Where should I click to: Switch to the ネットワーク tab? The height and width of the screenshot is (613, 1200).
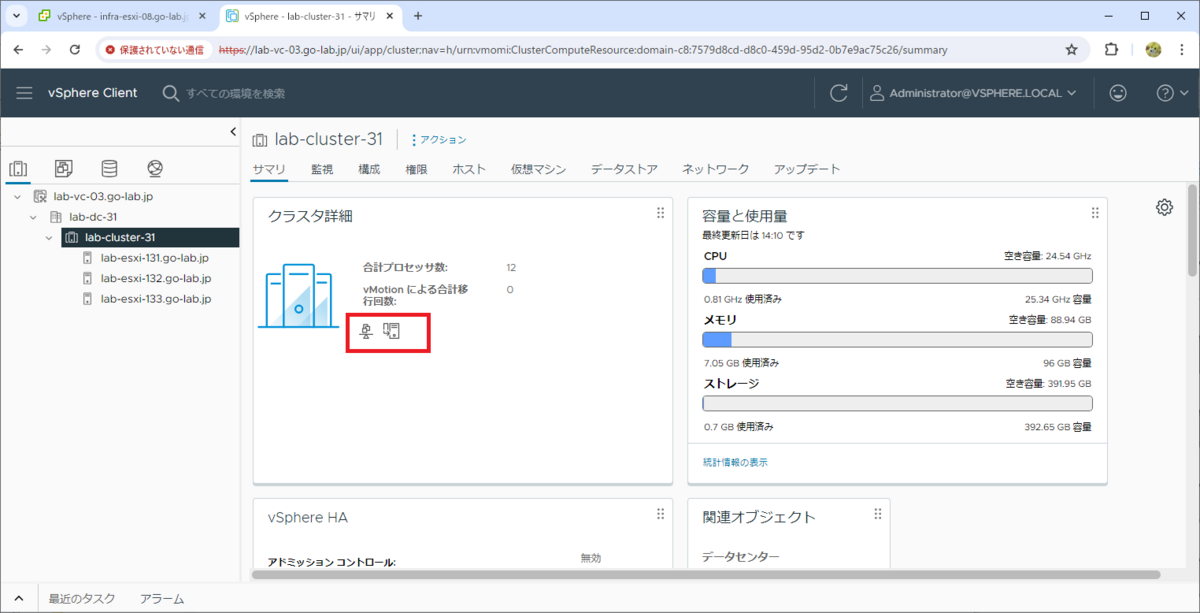pos(716,169)
